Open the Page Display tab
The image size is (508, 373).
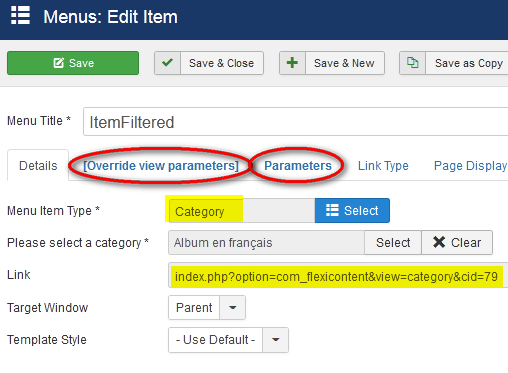tap(470, 166)
